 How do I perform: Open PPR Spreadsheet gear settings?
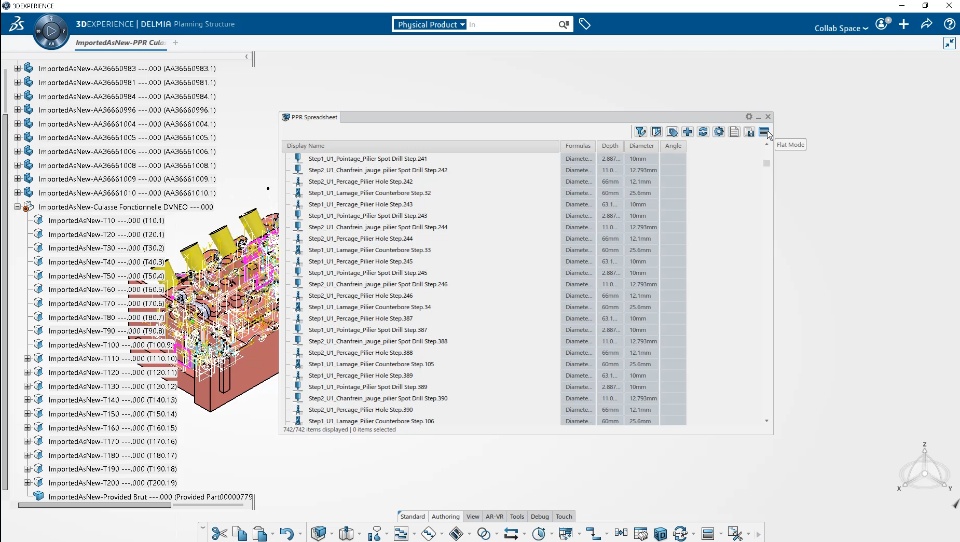click(x=748, y=117)
